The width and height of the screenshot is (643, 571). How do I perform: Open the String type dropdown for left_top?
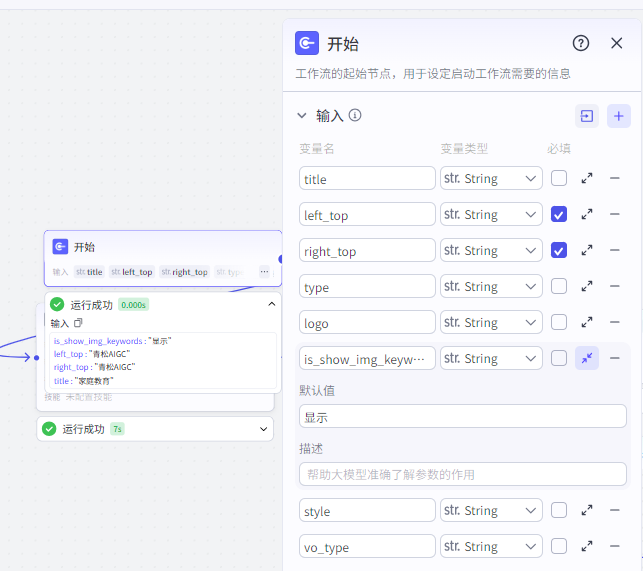[491, 214]
